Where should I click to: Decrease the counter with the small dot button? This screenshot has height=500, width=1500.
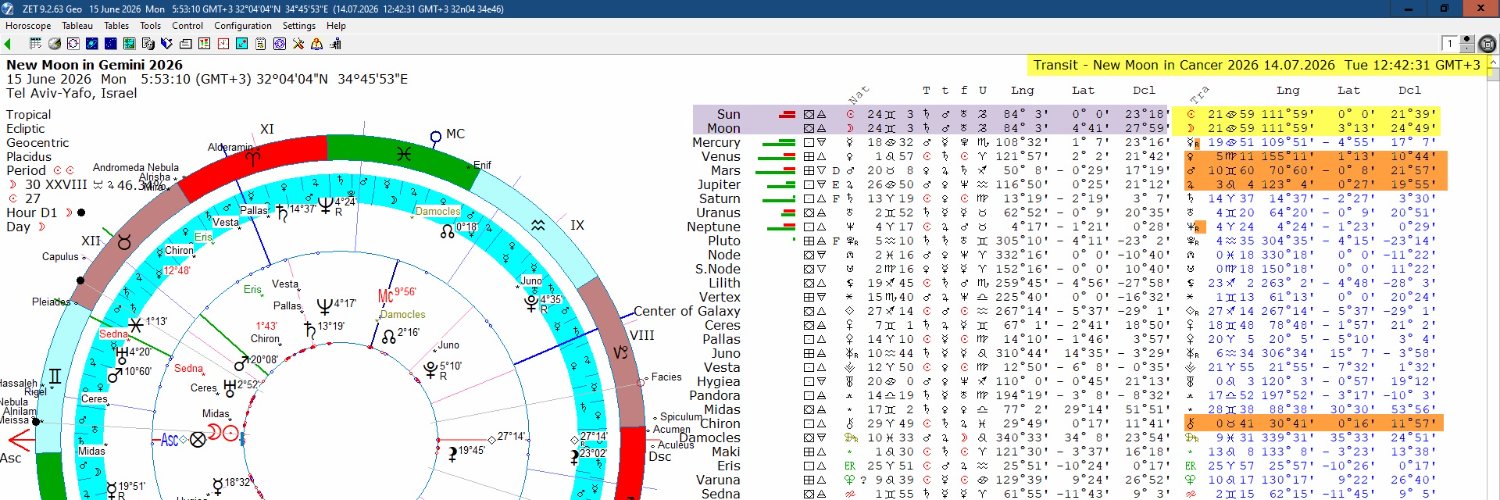click(1467, 48)
